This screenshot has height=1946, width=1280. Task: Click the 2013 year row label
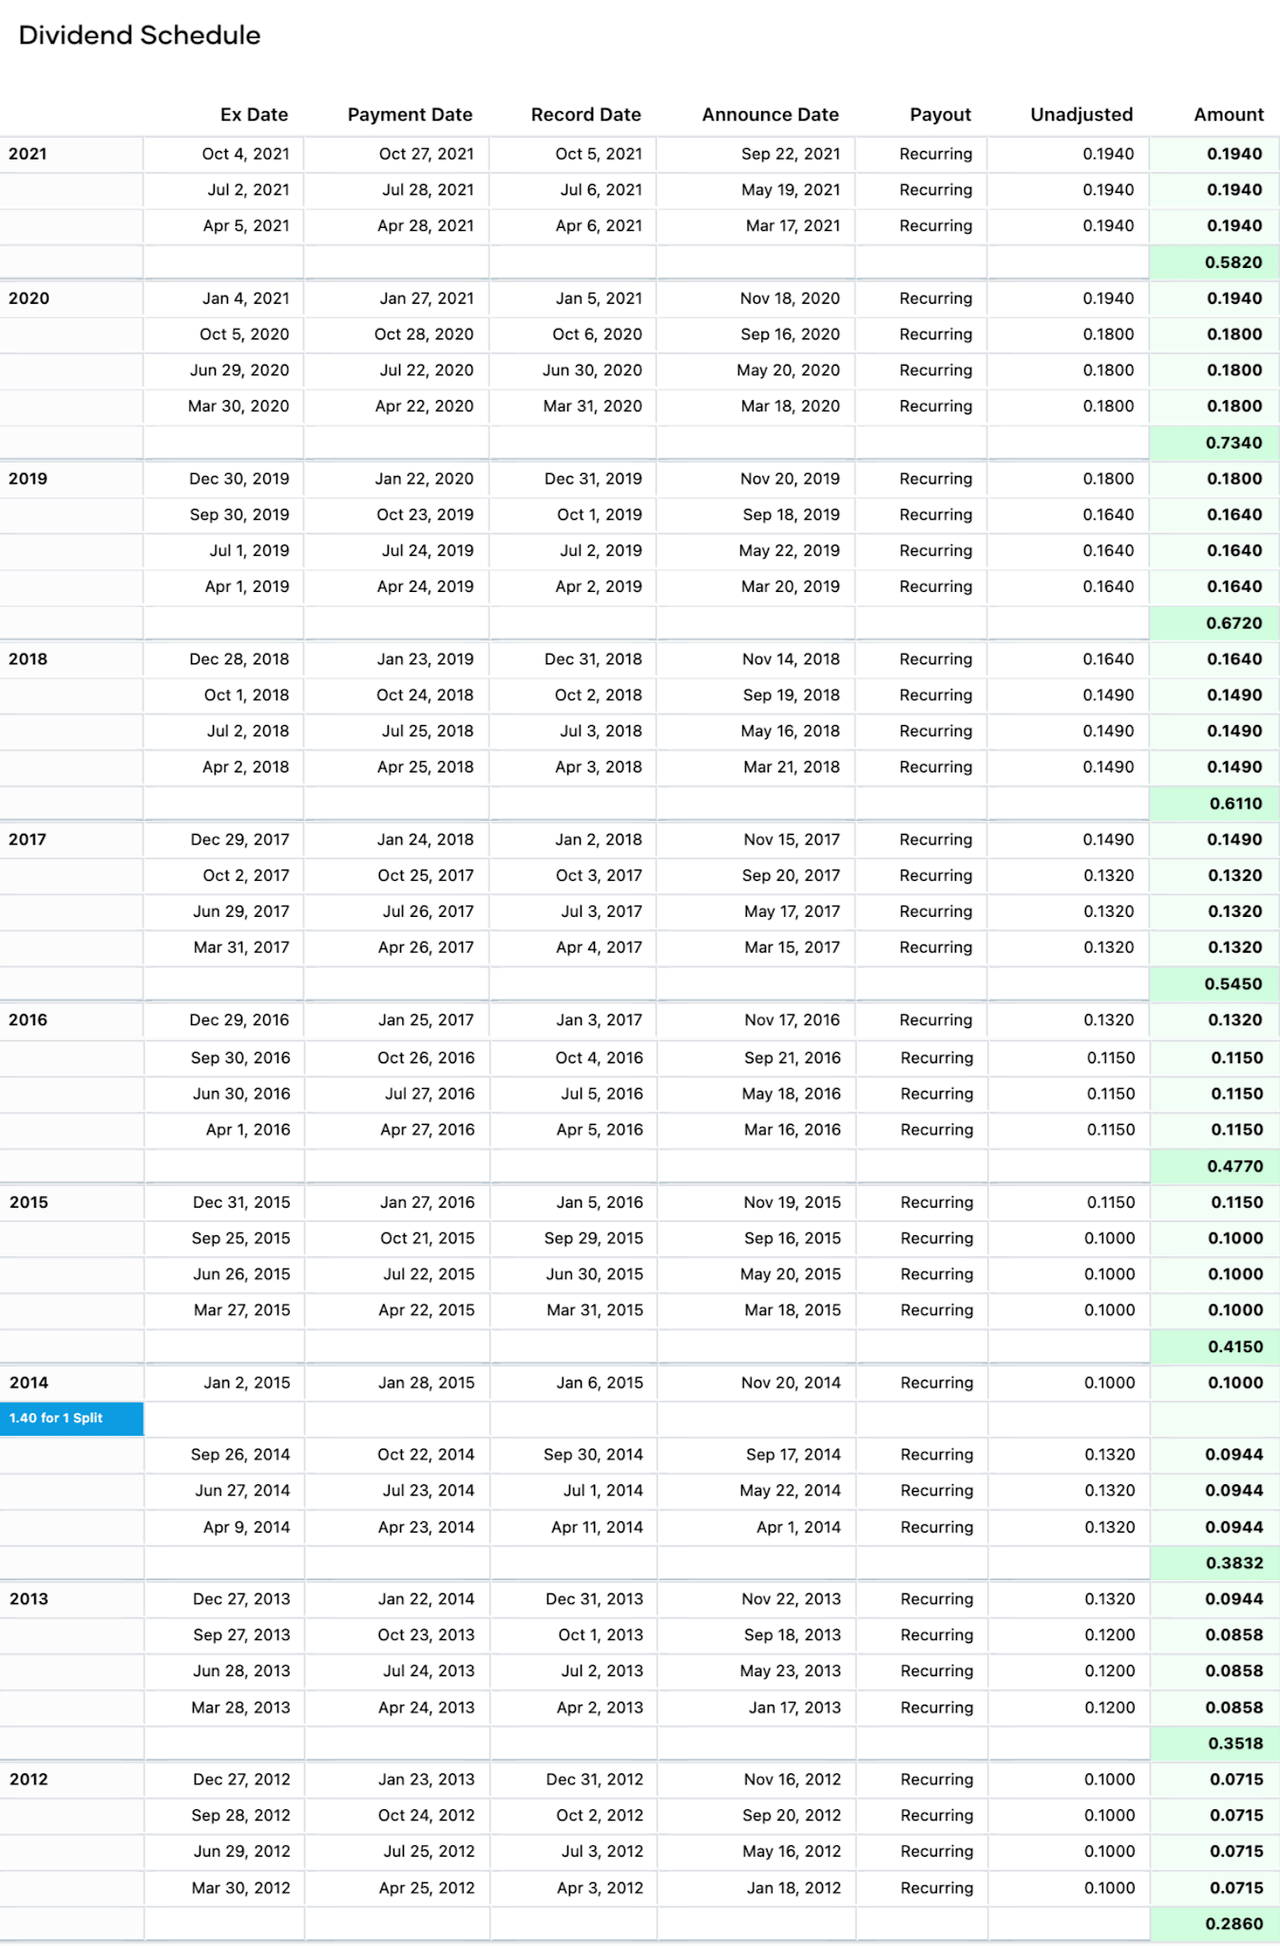pyautogui.click(x=29, y=1599)
